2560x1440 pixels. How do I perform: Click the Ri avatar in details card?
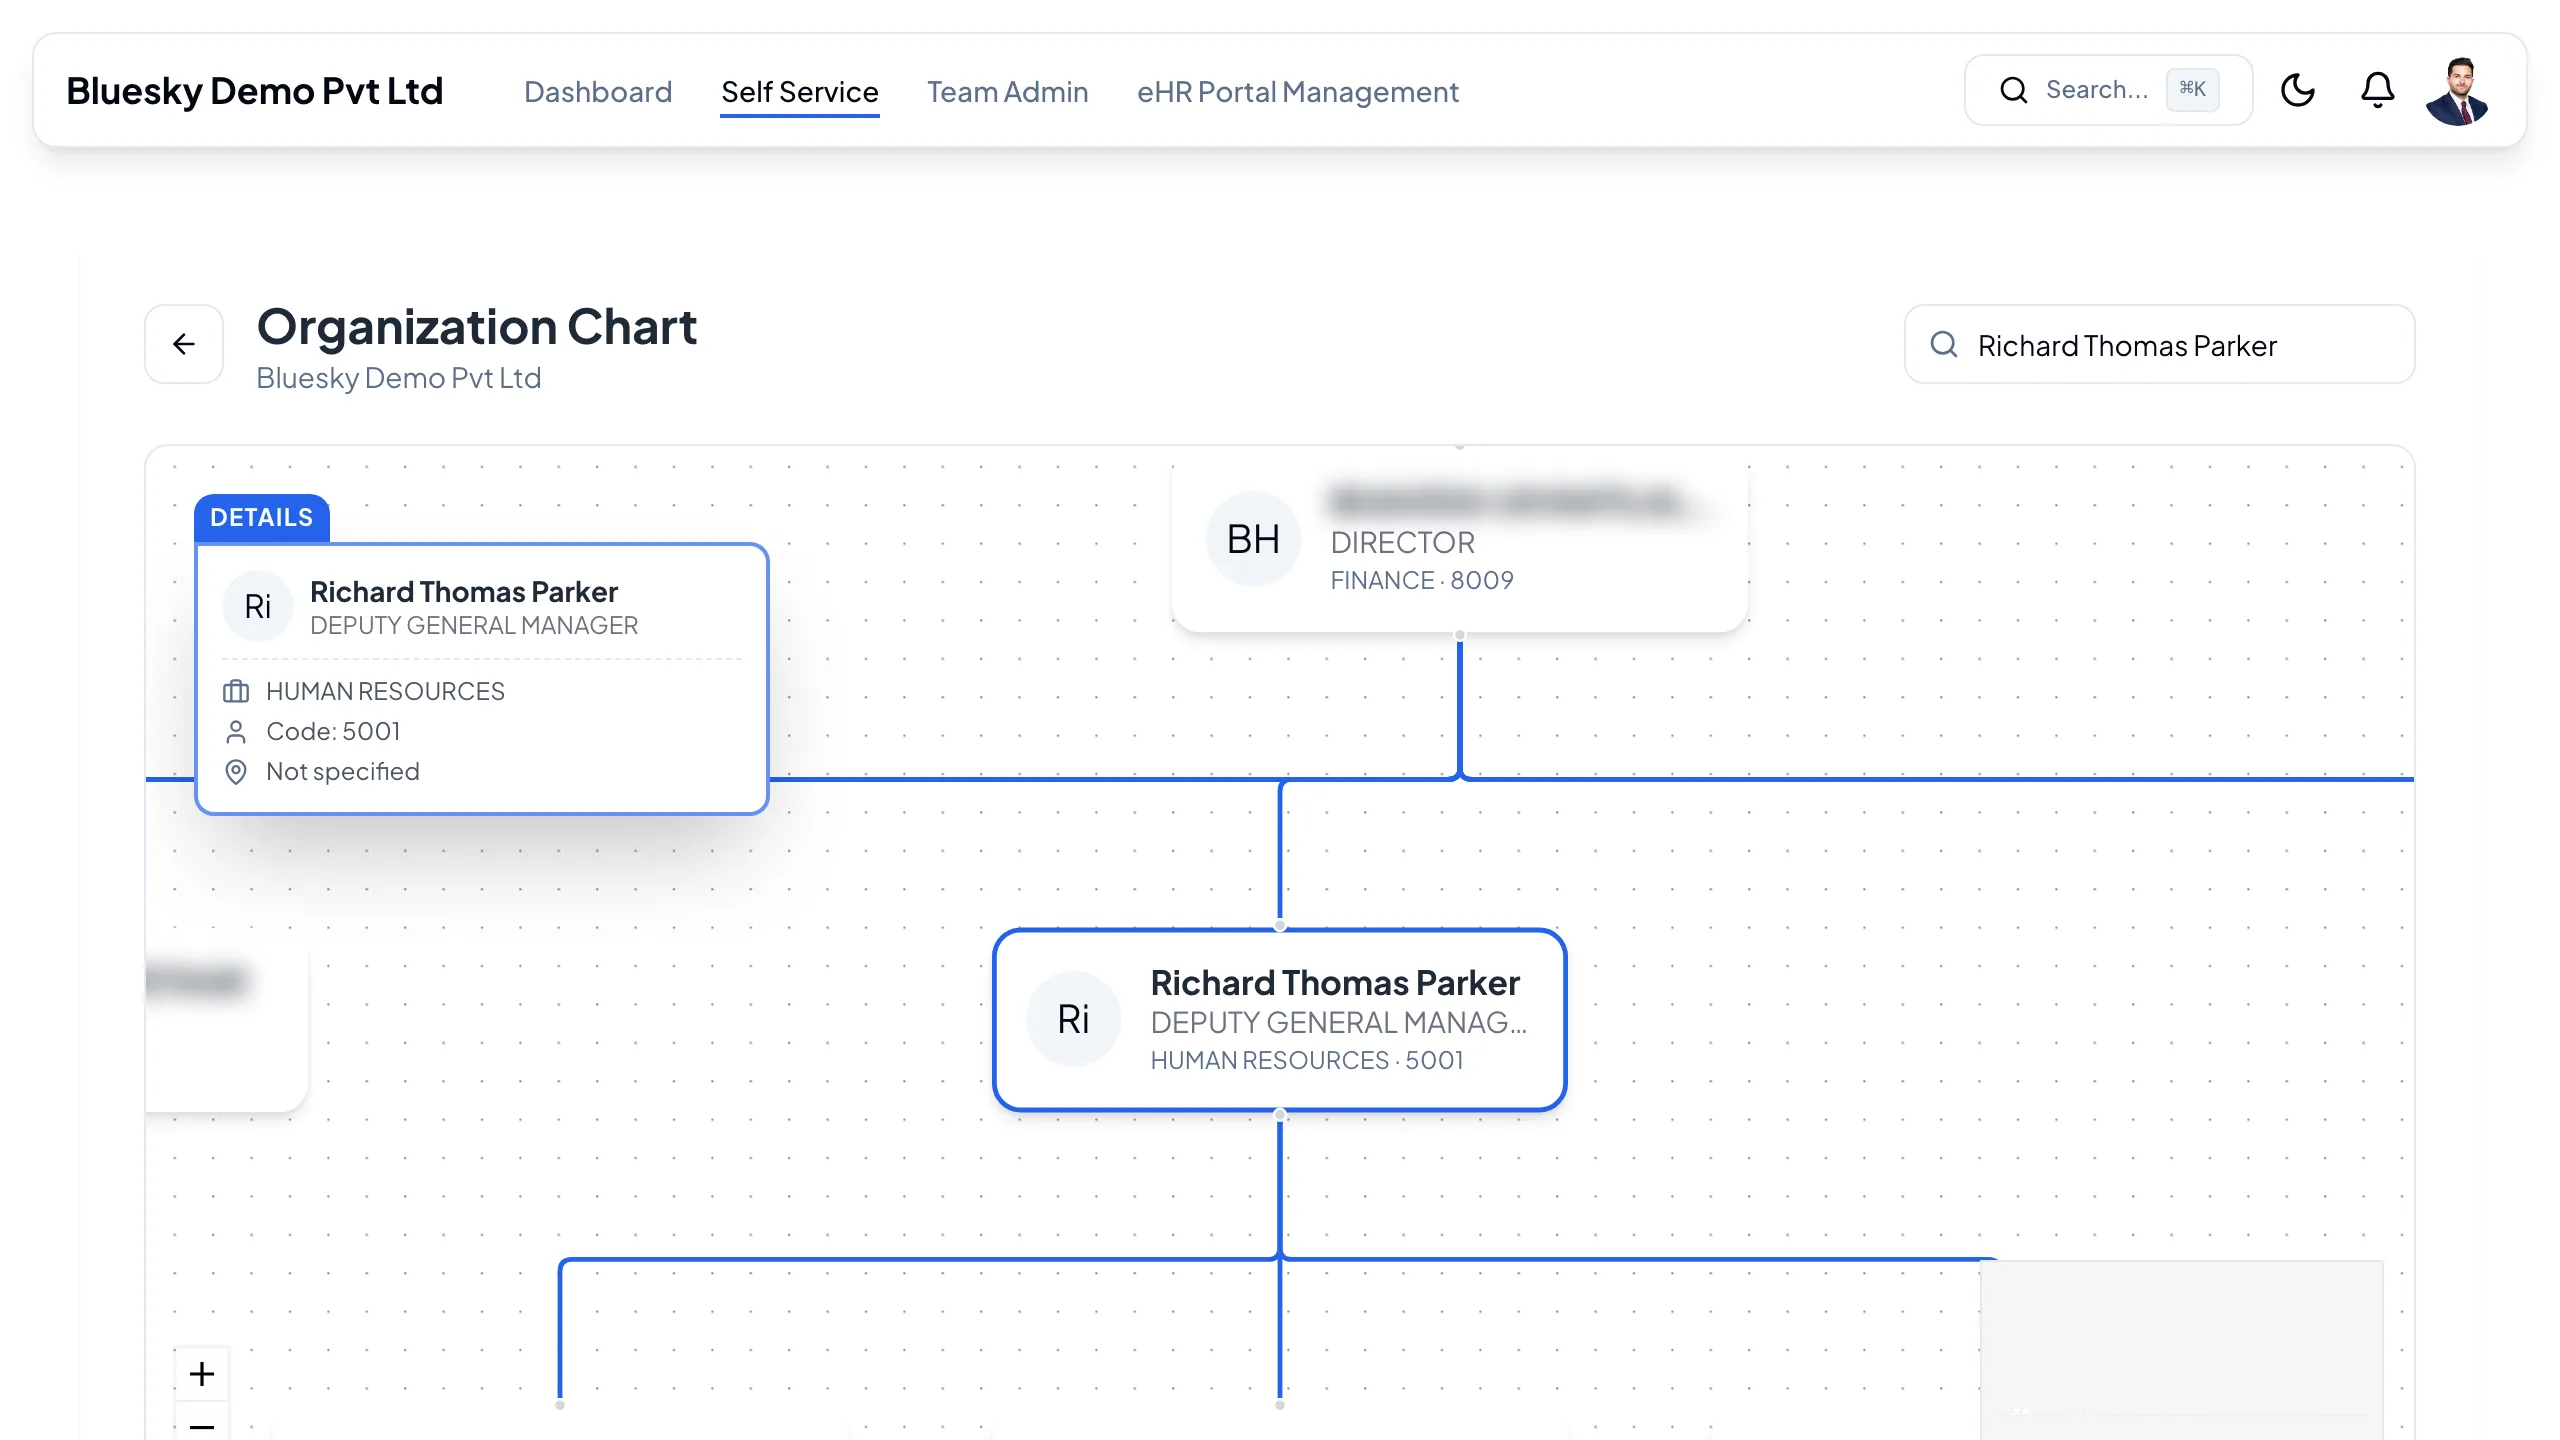pos(258,606)
